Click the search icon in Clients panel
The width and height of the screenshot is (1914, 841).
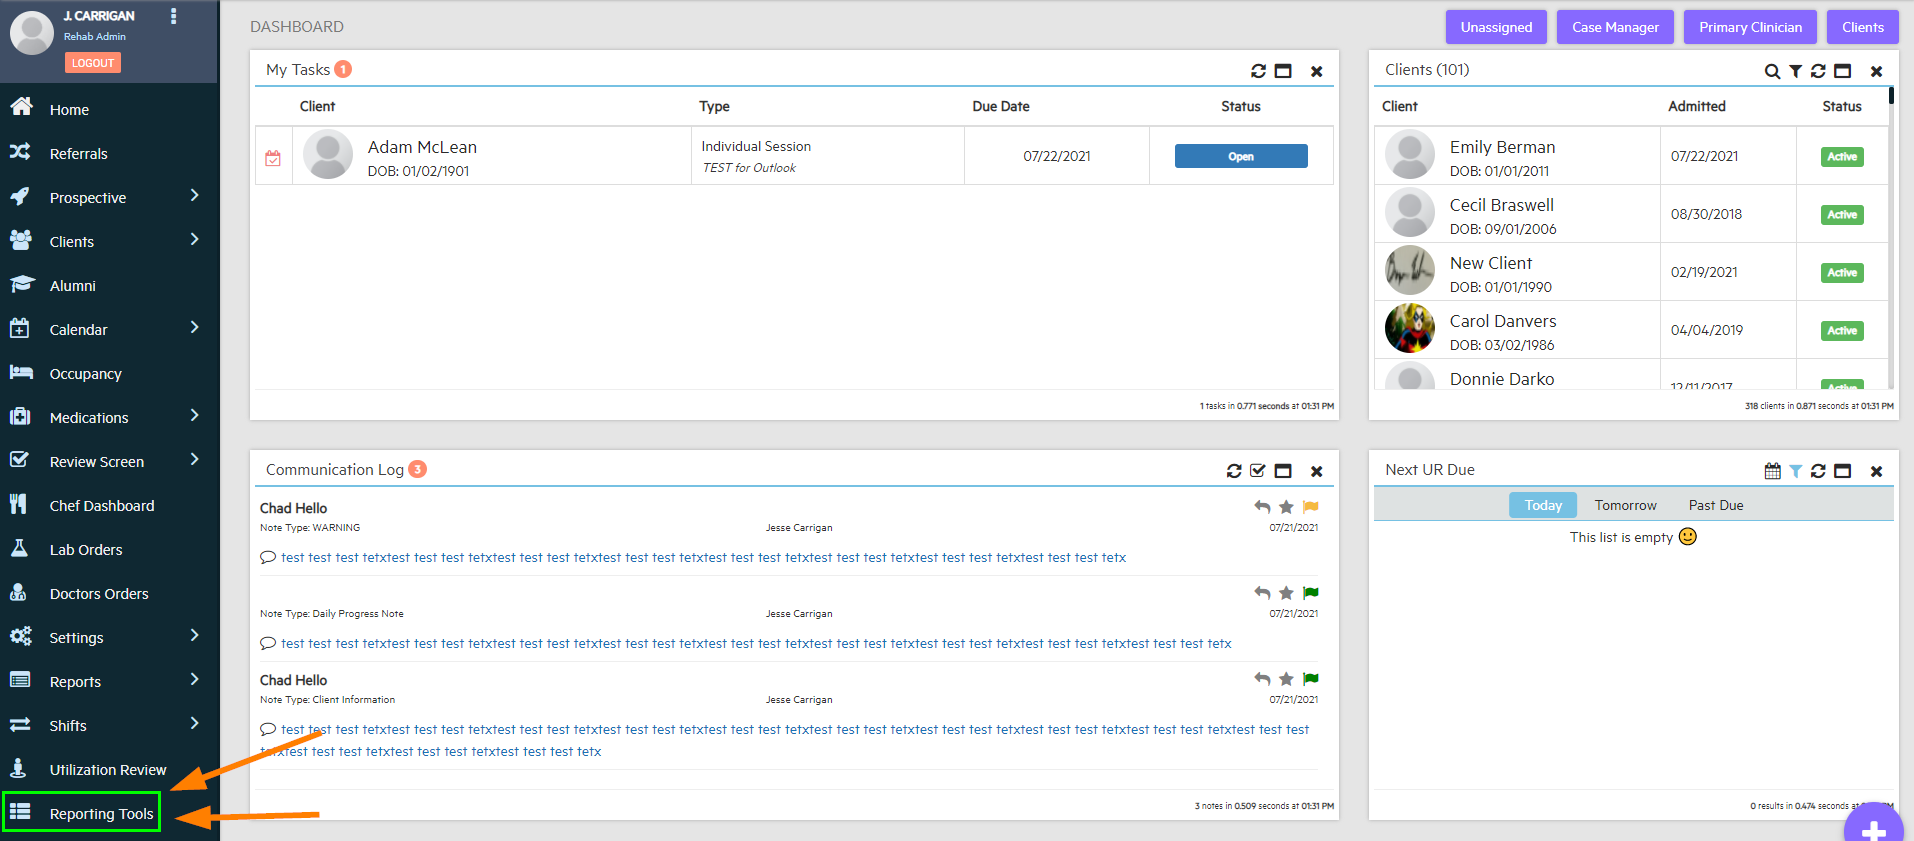pyautogui.click(x=1771, y=71)
